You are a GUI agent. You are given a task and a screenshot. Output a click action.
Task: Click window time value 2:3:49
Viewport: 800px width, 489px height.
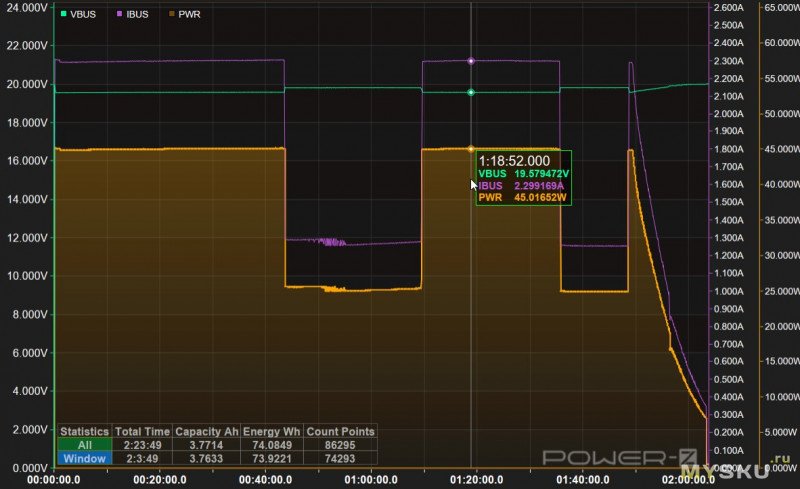tap(142, 458)
